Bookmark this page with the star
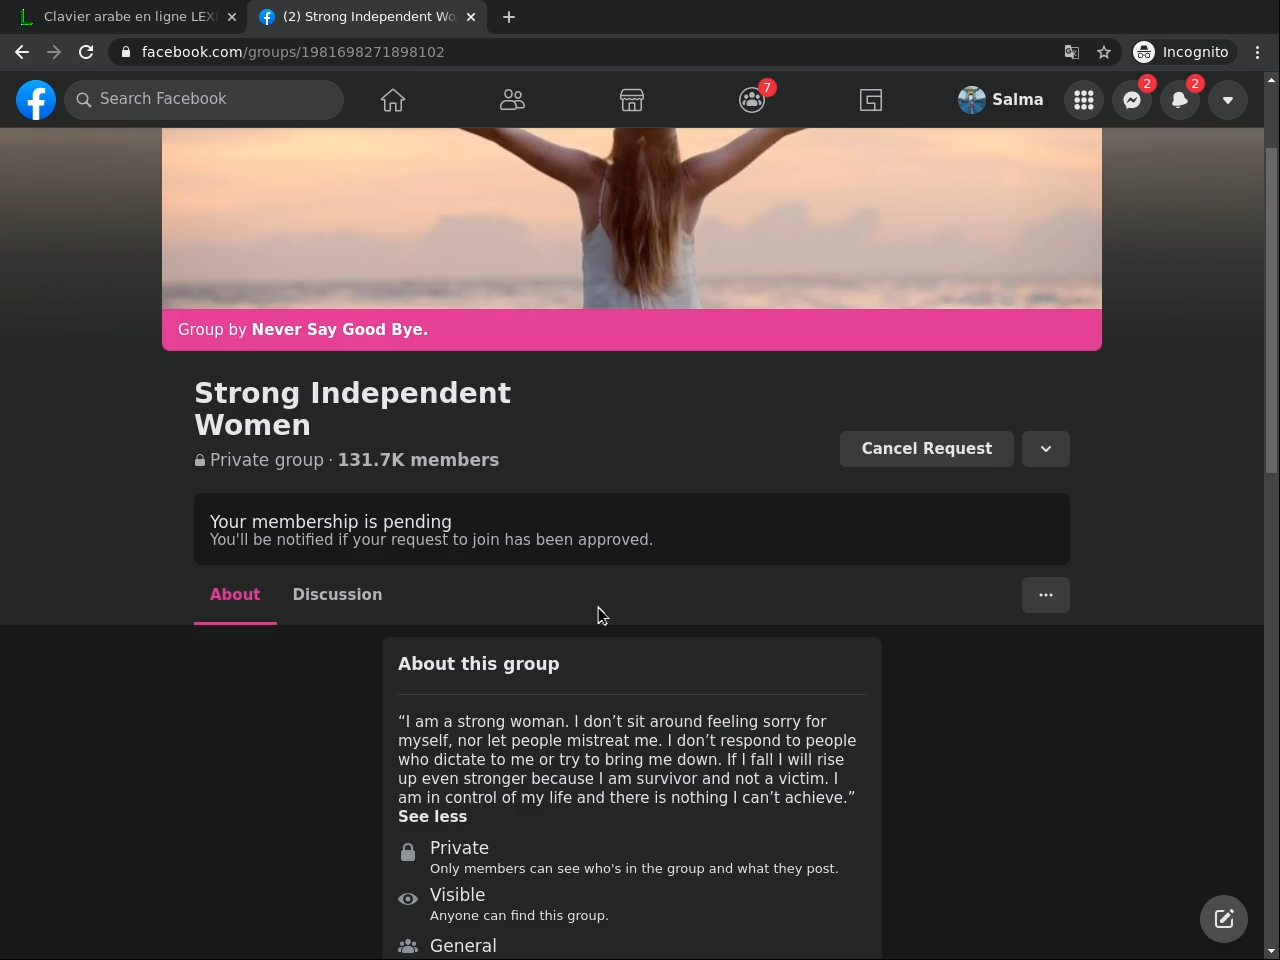 1104,52
